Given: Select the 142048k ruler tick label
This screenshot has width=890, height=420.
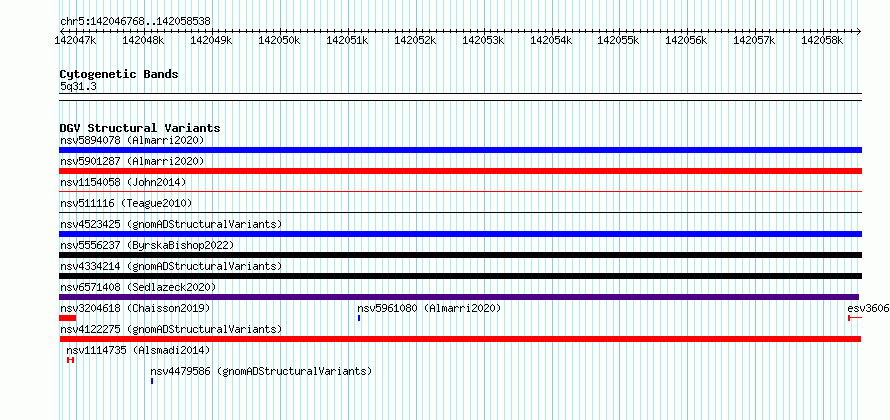Looking at the screenshot, I should [143, 40].
